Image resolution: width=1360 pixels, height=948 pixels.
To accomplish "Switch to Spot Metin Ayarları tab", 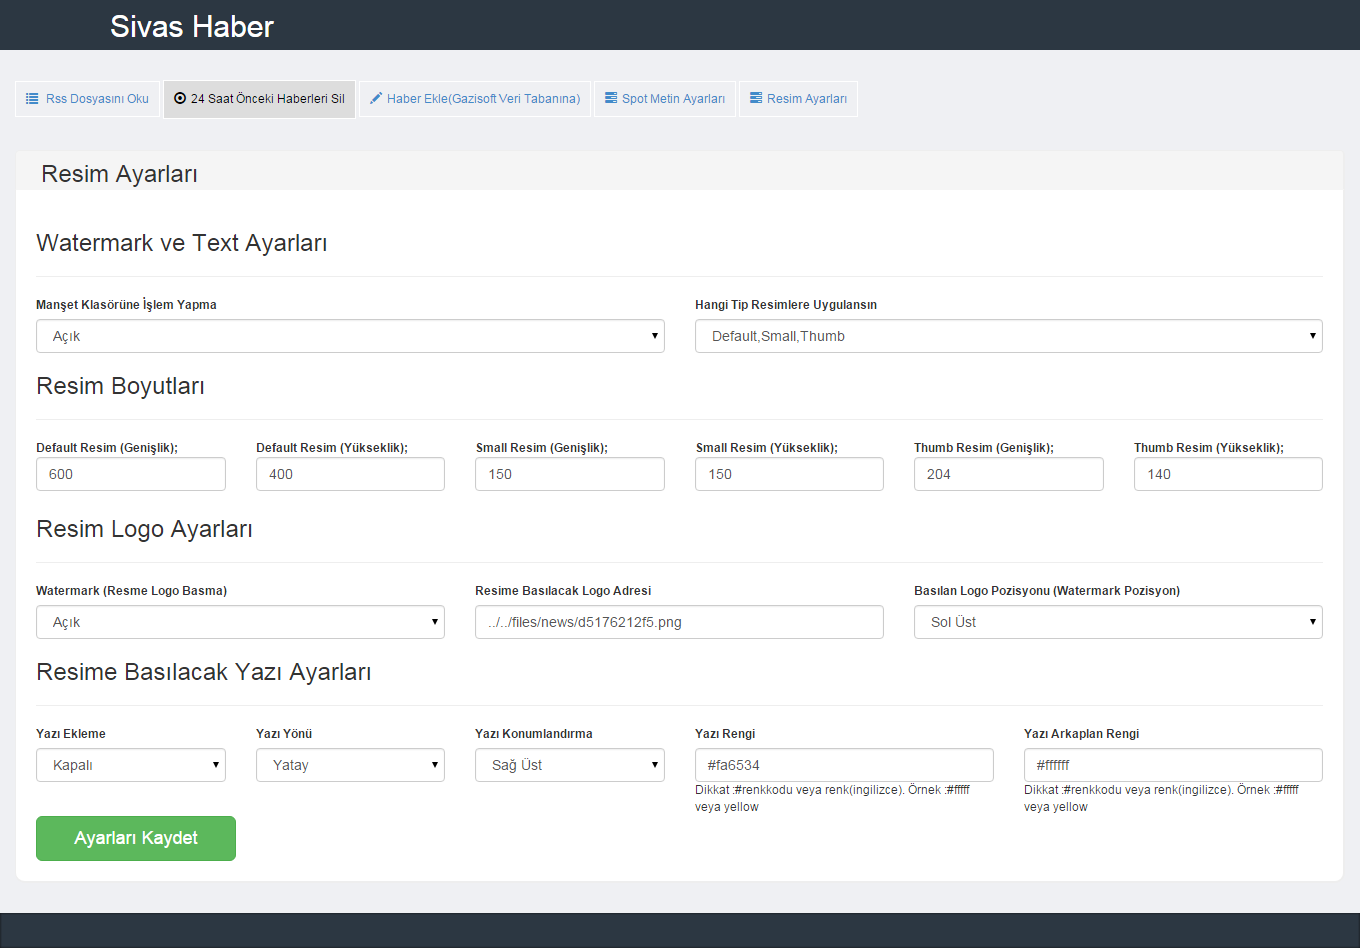I will coord(665,99).
